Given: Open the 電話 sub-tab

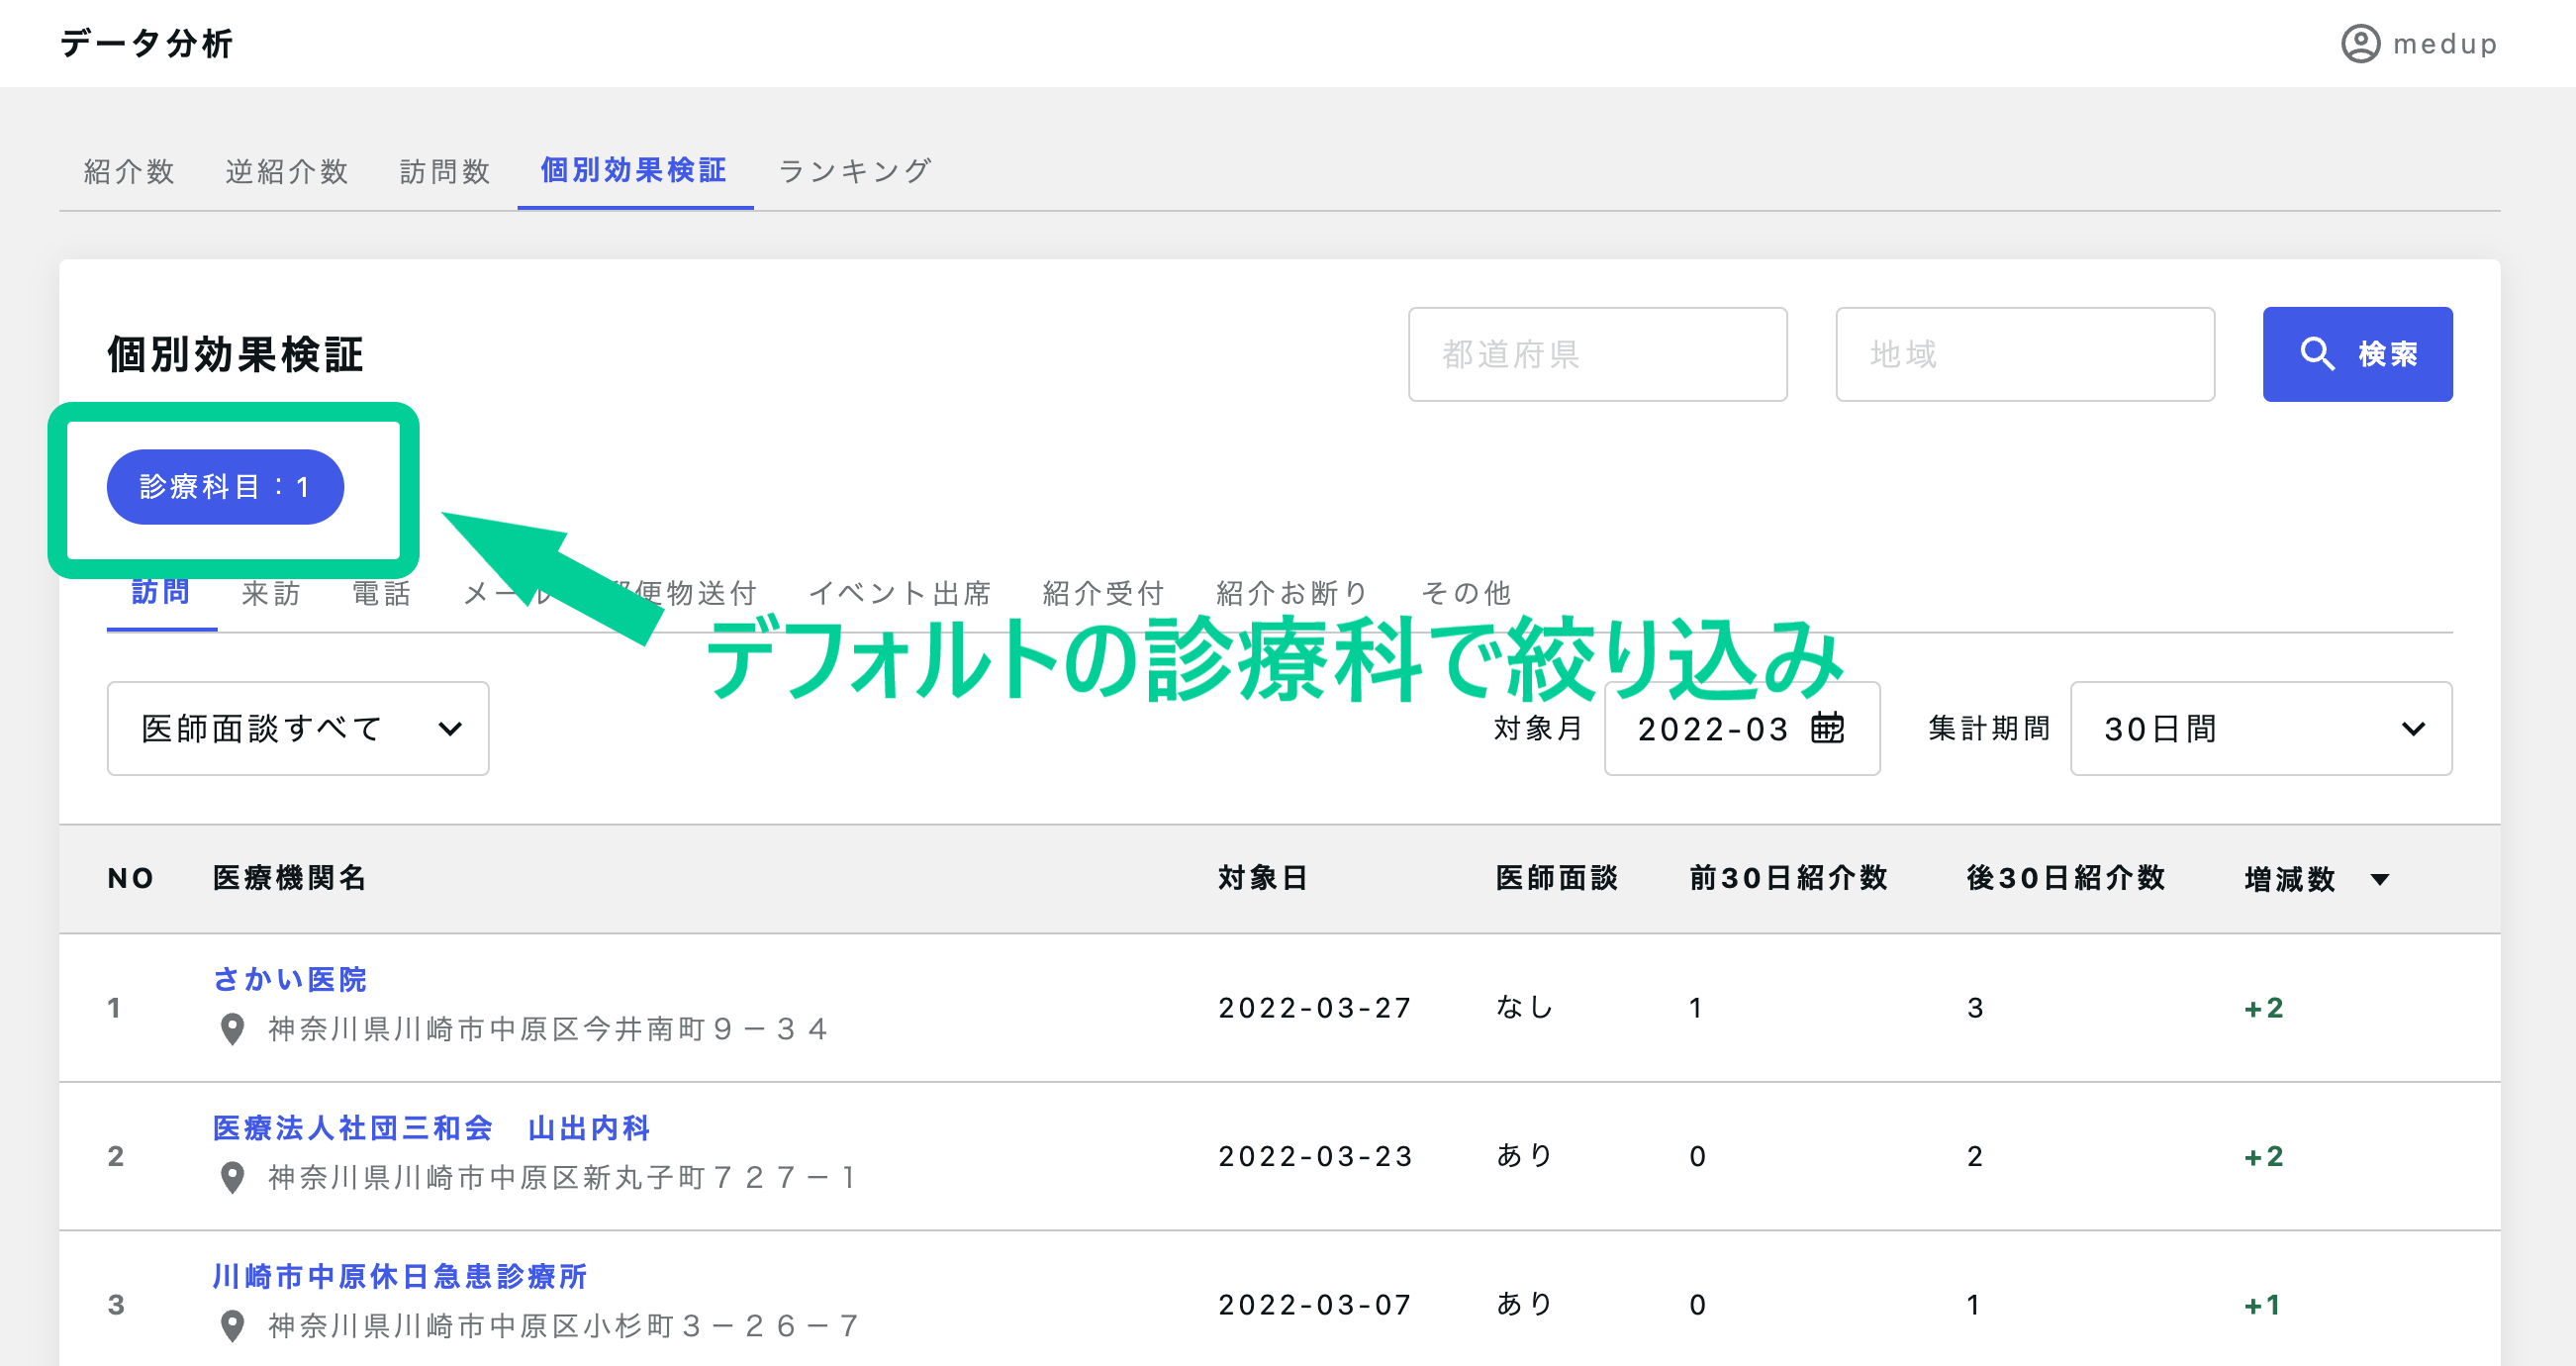Looking at the screenshot, I should 381,593.
